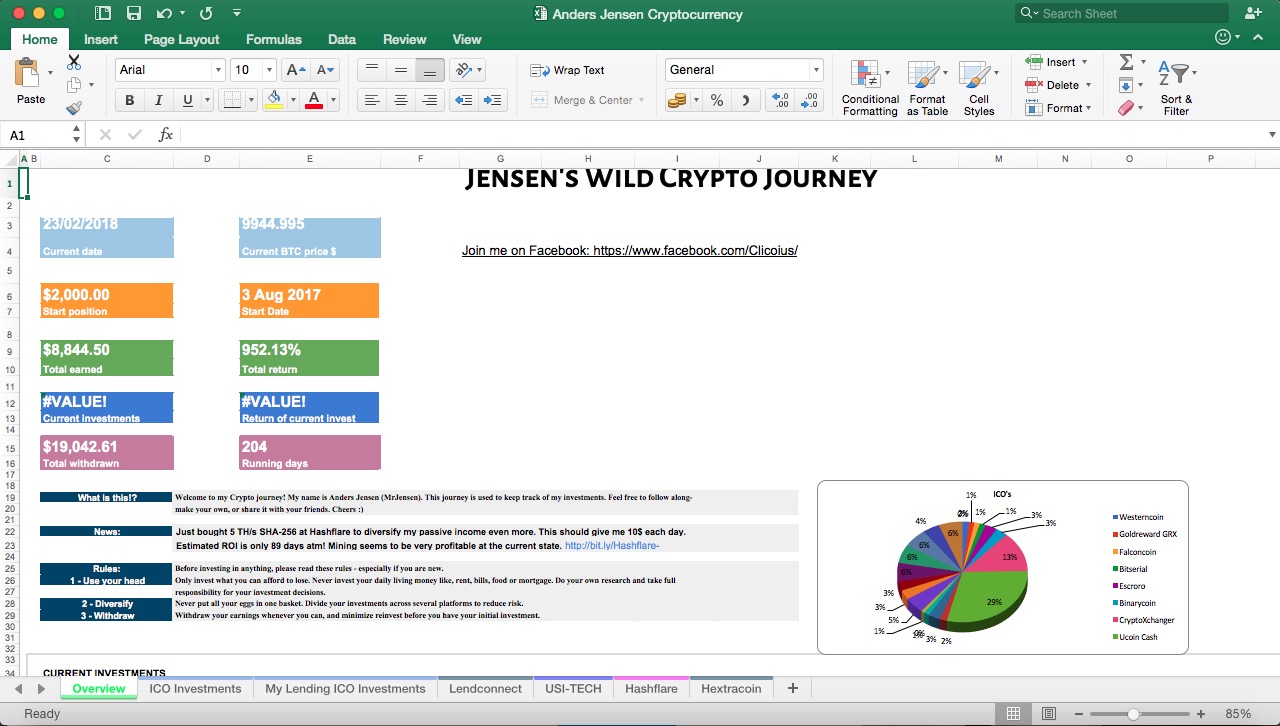Click the Cut scissors icon
Viewport: 1280px width, 726px height.
[74, 63]
